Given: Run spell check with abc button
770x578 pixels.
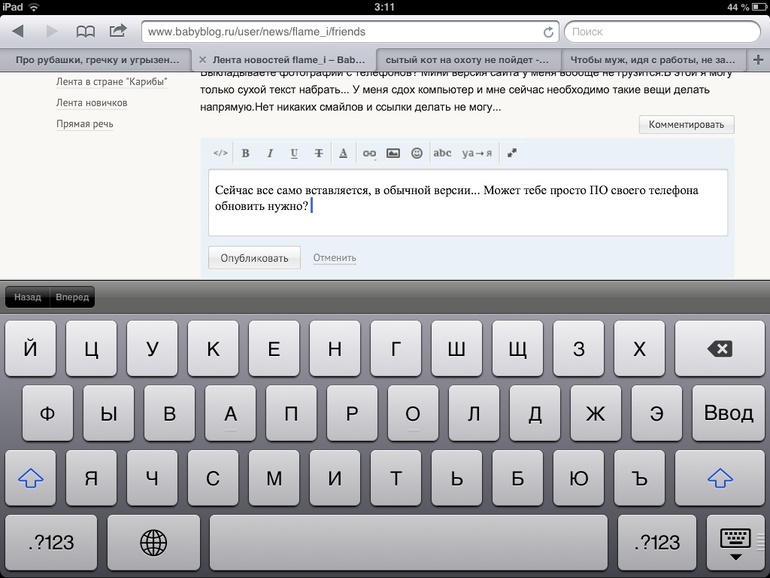Looking at the screenshot, I should coord(442,153).
